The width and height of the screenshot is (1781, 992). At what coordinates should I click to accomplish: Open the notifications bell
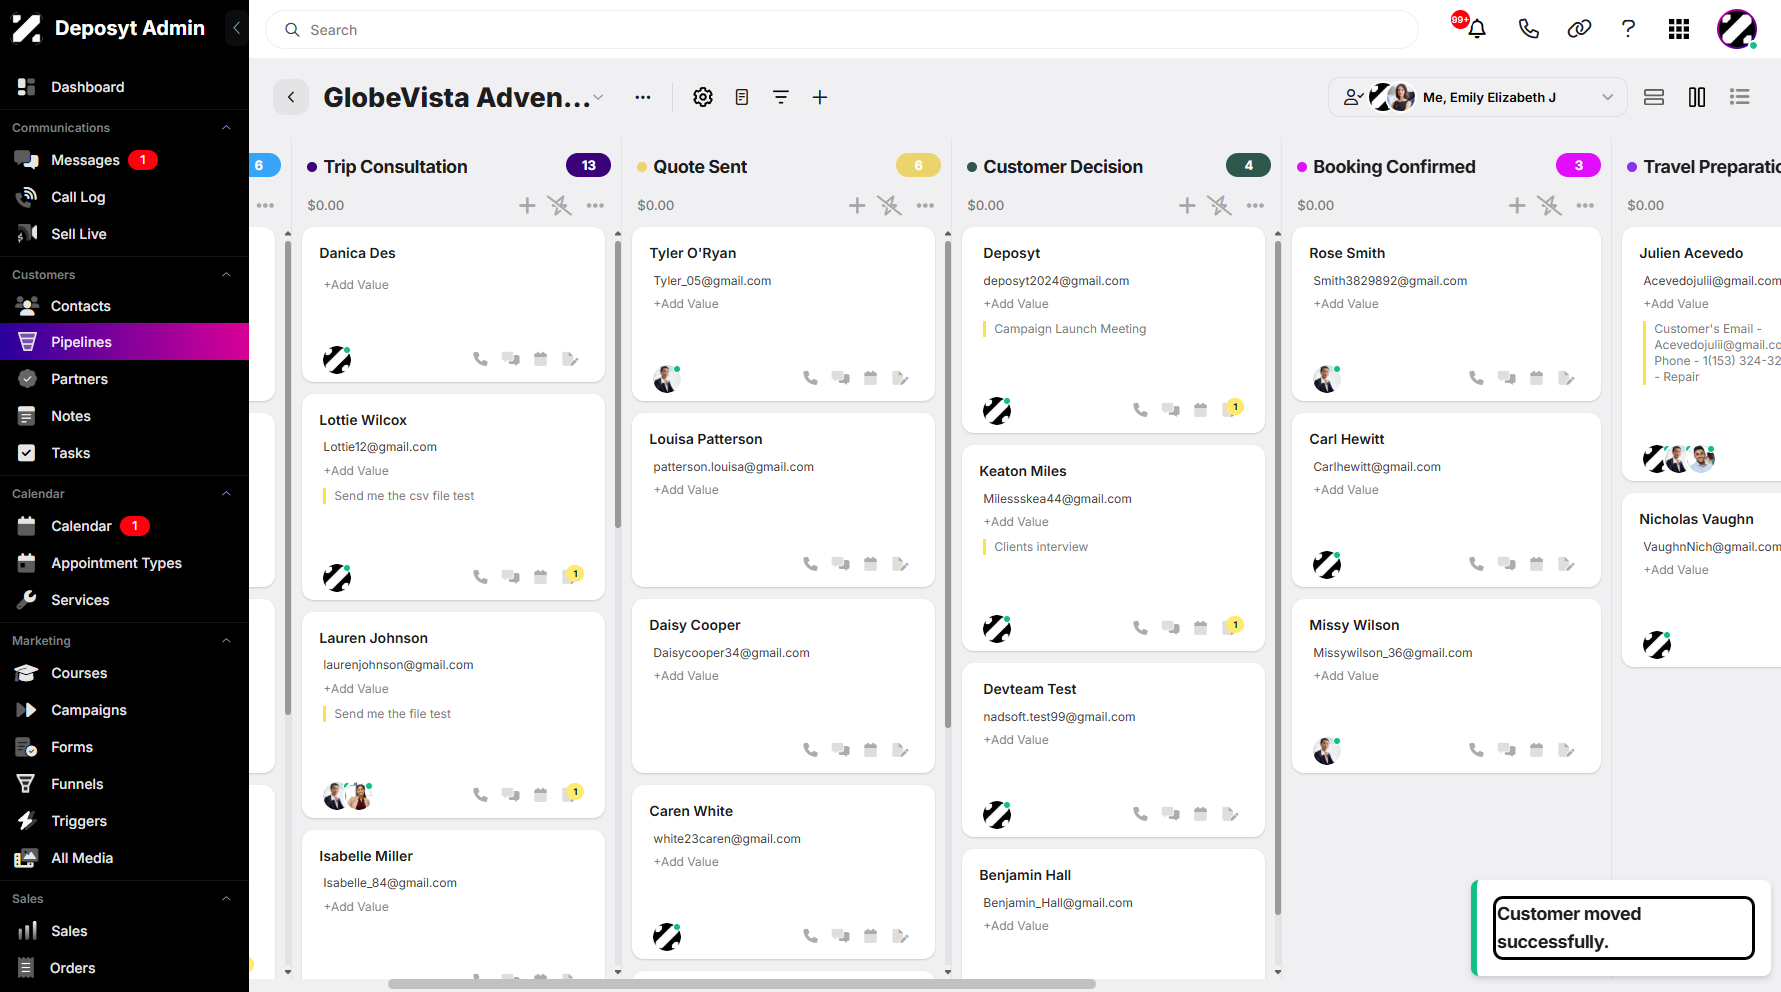pos(1476,29)
